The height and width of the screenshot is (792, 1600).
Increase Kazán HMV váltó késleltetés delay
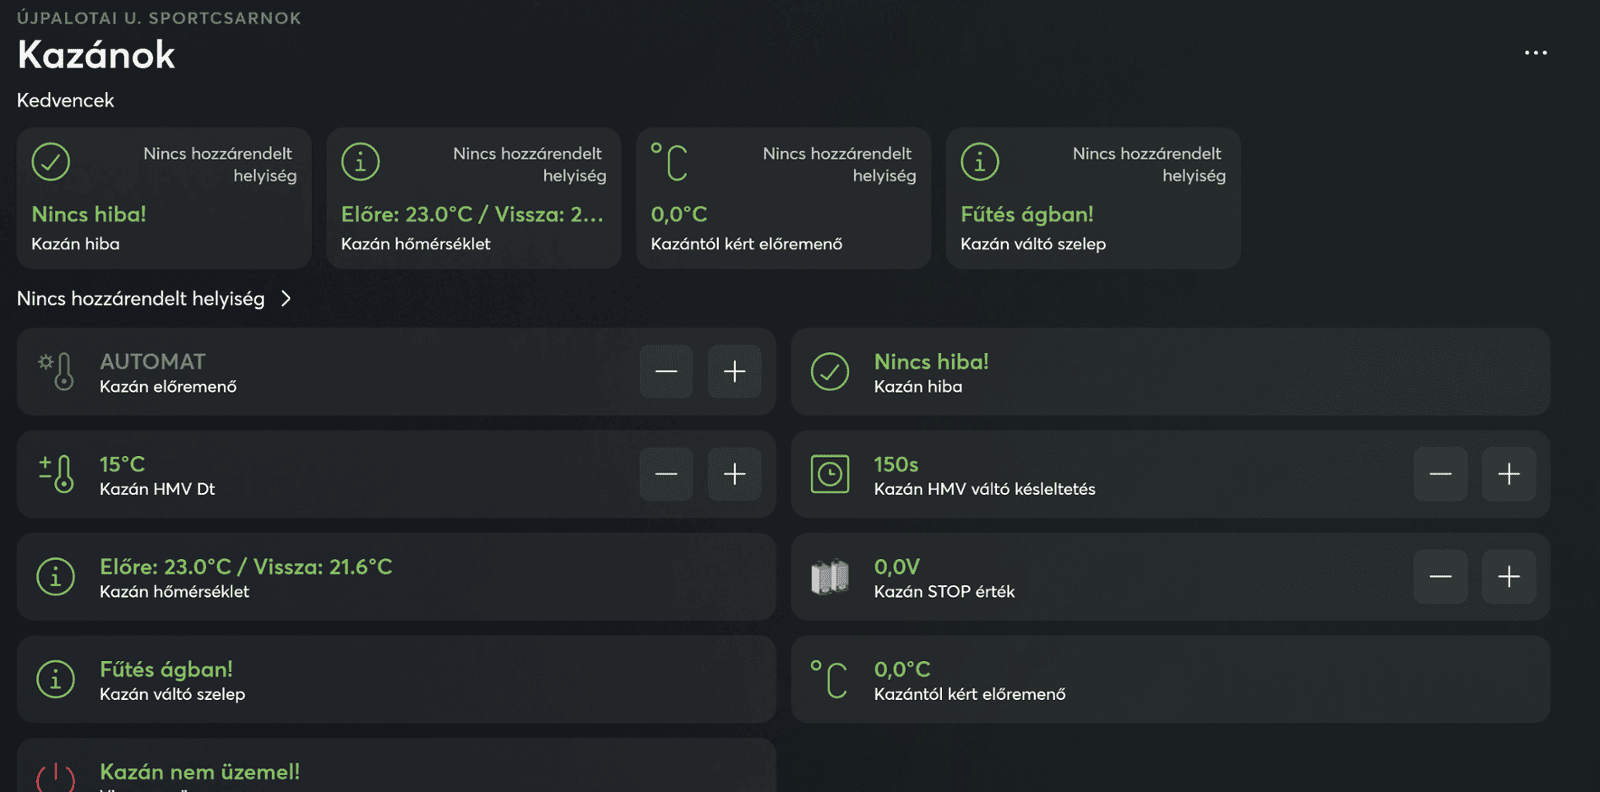coord(1509,474)
